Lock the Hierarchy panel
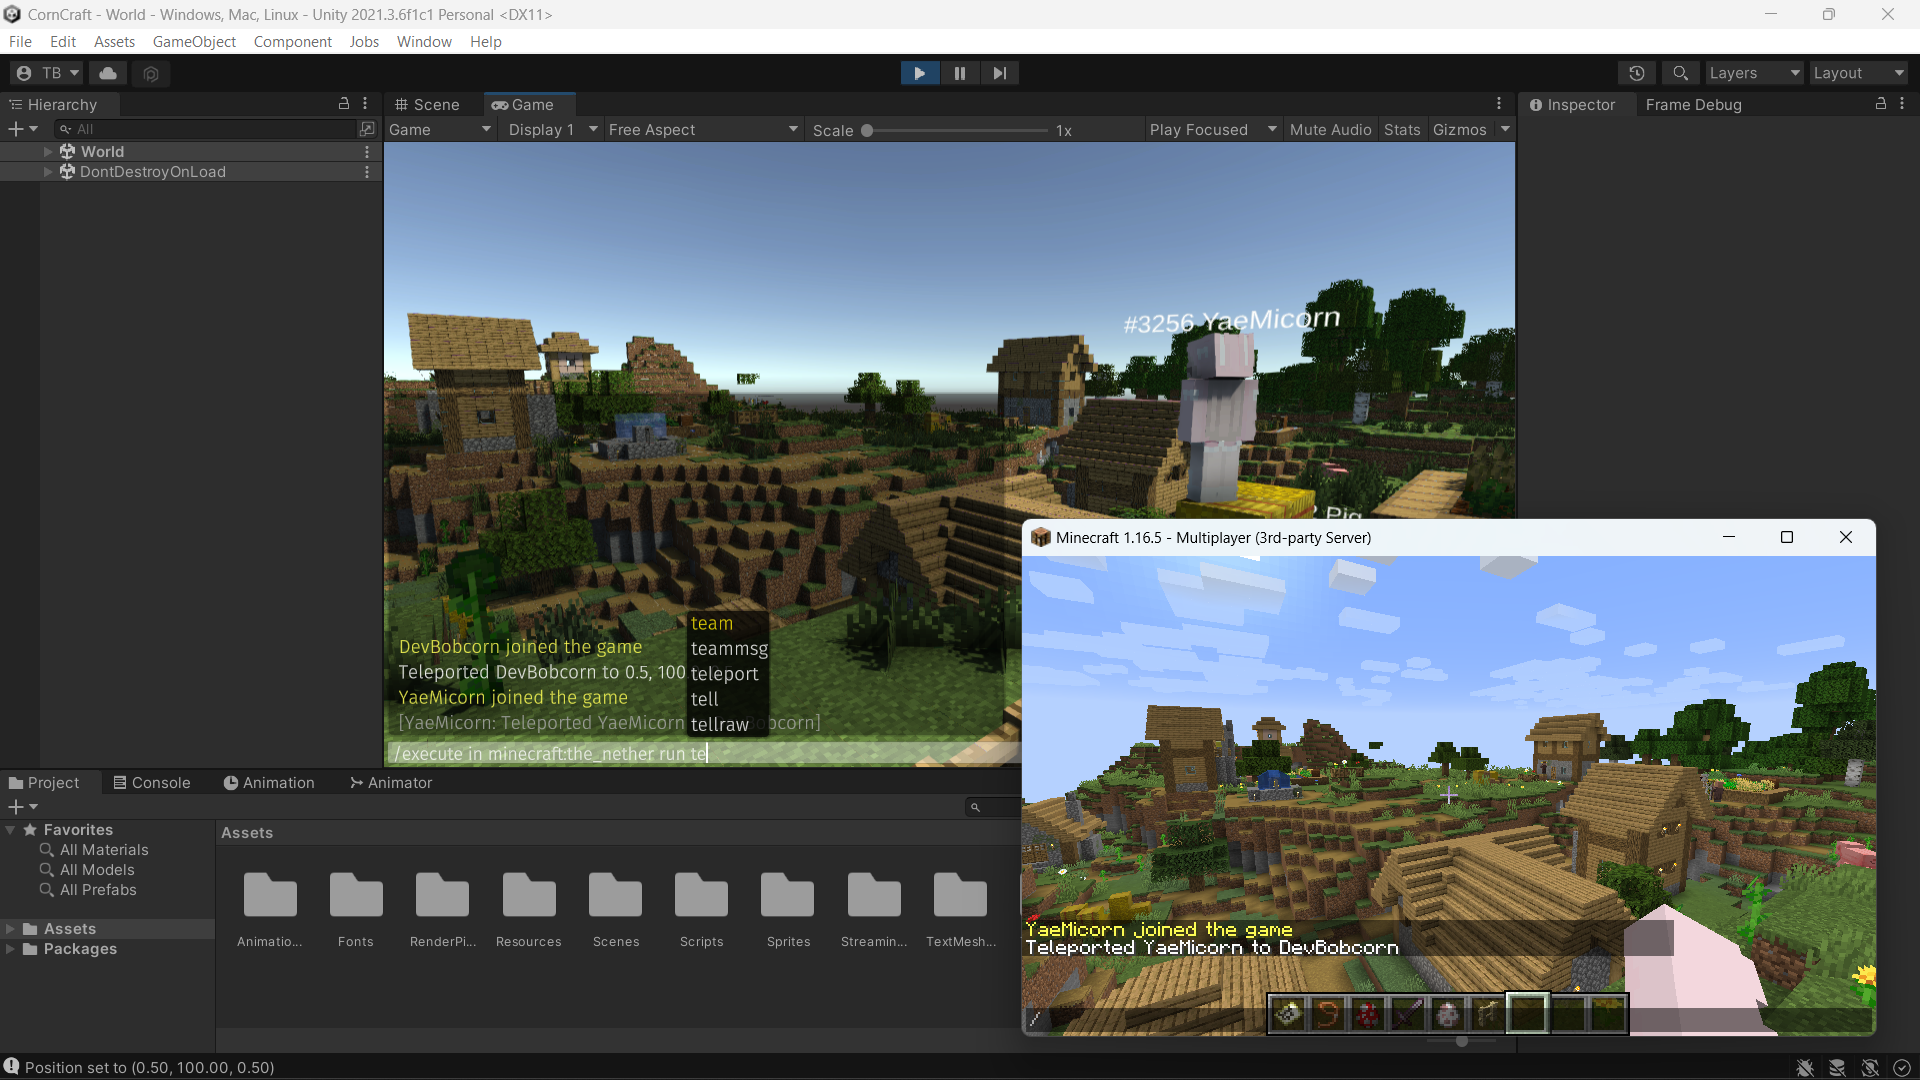The height and width of the screenshot is (1080, 1920). pyautogui.click(x=344, y=104)
